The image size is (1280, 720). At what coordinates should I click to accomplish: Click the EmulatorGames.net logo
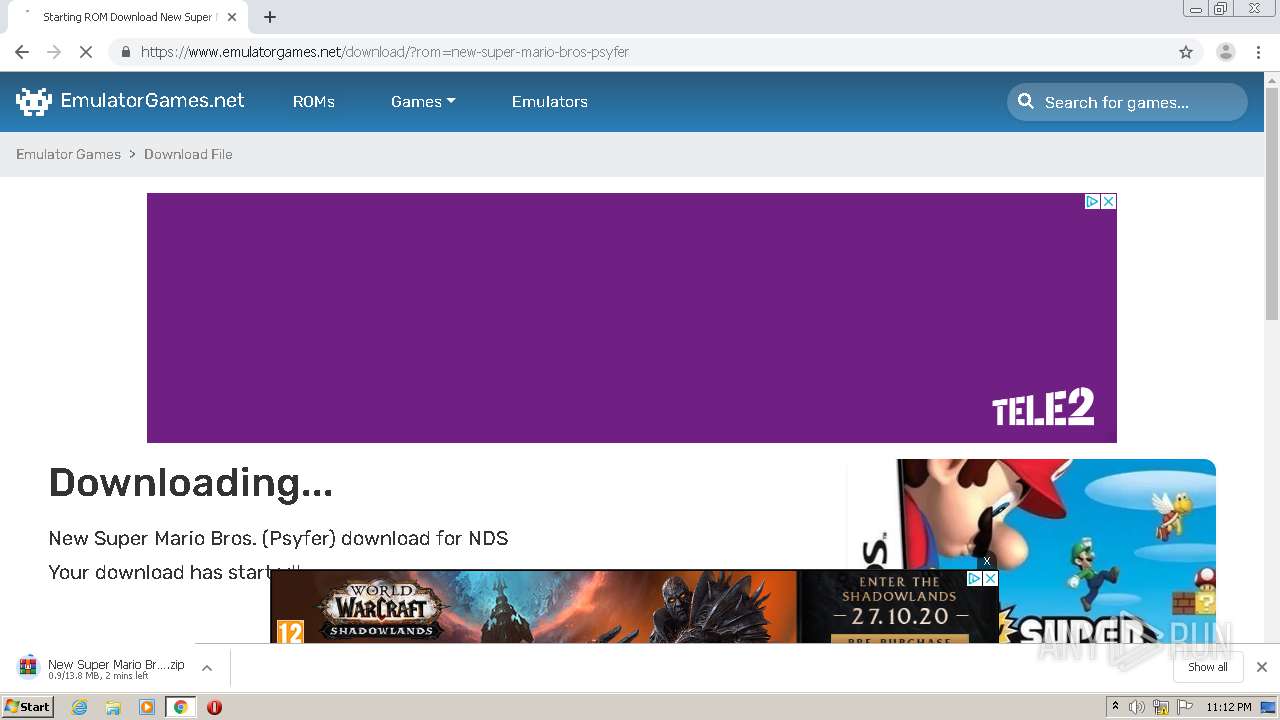pyautogui.click(x=130, y=101)
